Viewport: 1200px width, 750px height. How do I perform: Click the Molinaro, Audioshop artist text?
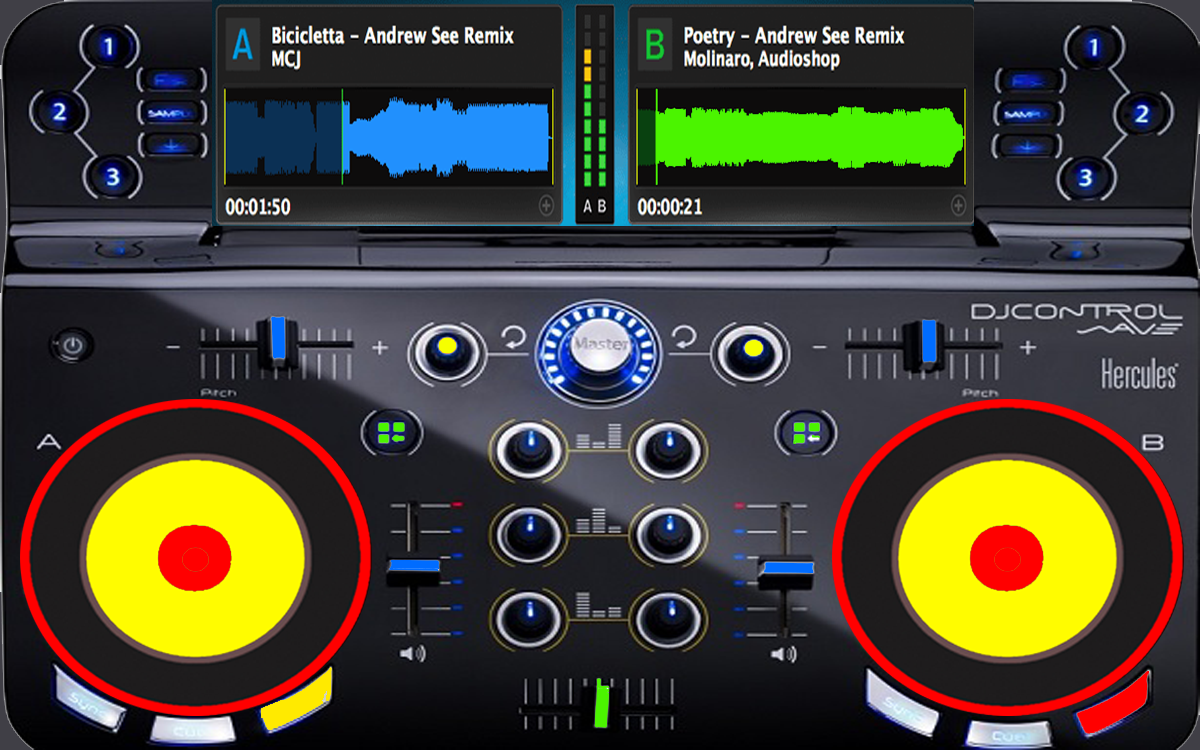point(762,59)
